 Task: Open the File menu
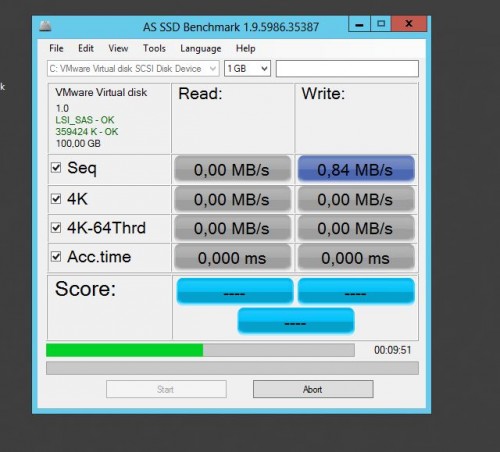(56, 48)
